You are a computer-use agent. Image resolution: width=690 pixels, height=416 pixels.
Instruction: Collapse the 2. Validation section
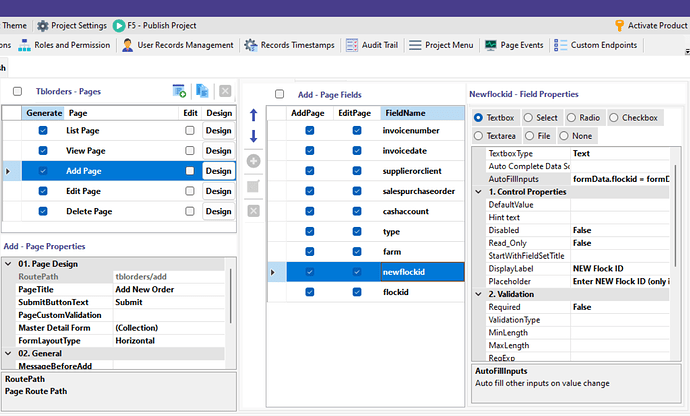coord(479,294)
